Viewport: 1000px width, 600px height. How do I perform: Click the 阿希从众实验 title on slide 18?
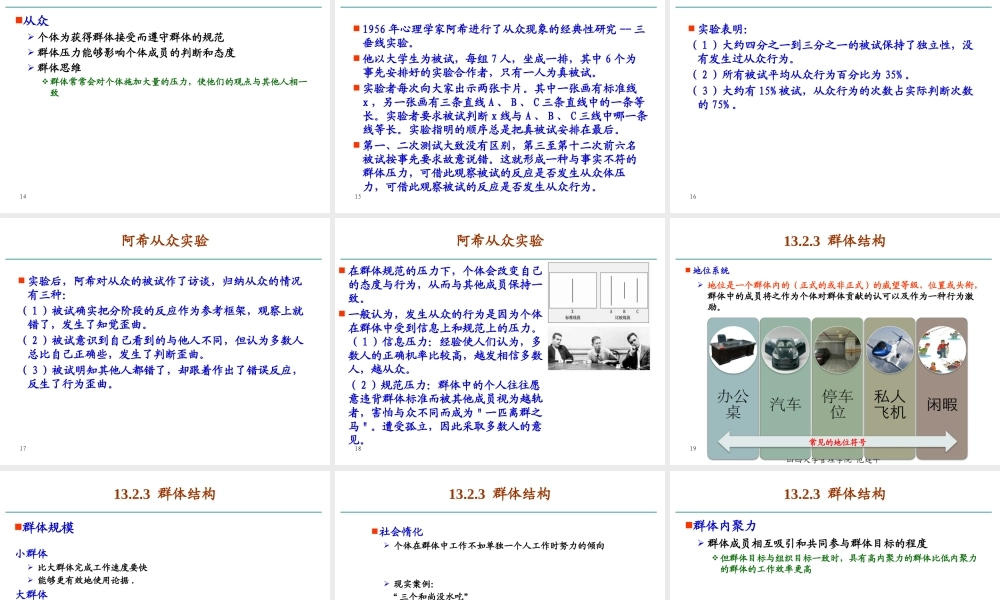click(500, 240)
